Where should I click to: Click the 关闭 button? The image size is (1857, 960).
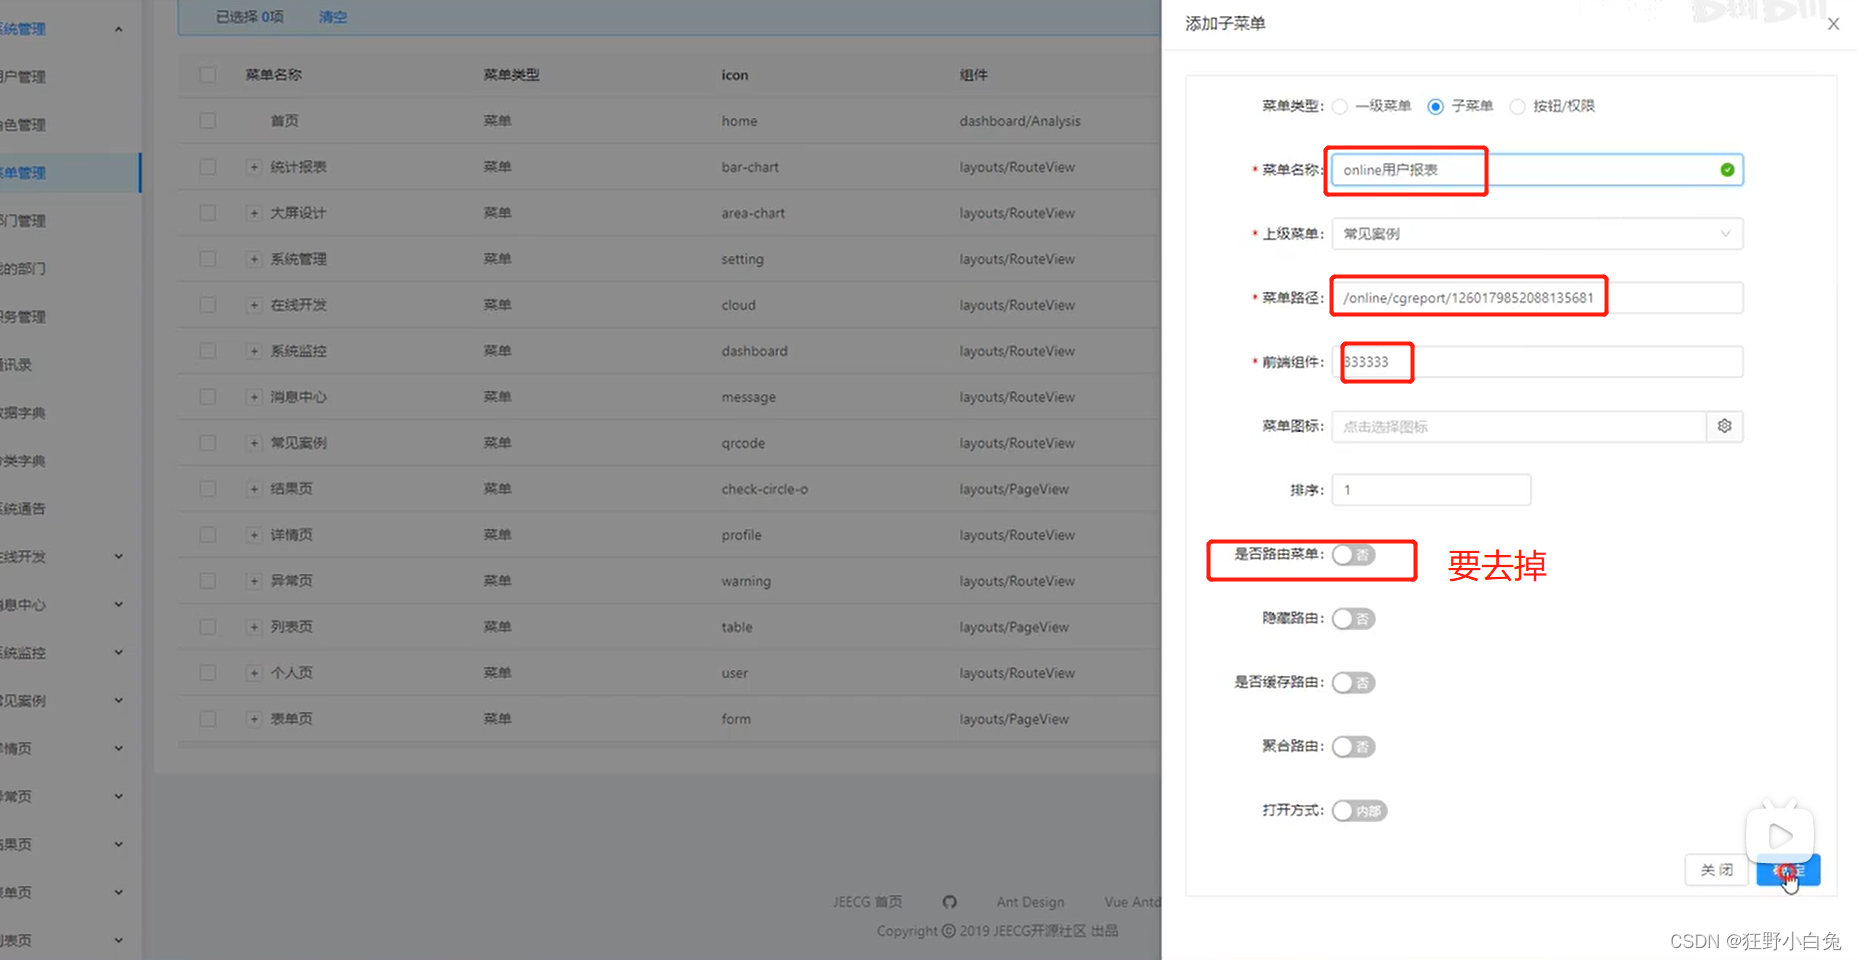1716,870
